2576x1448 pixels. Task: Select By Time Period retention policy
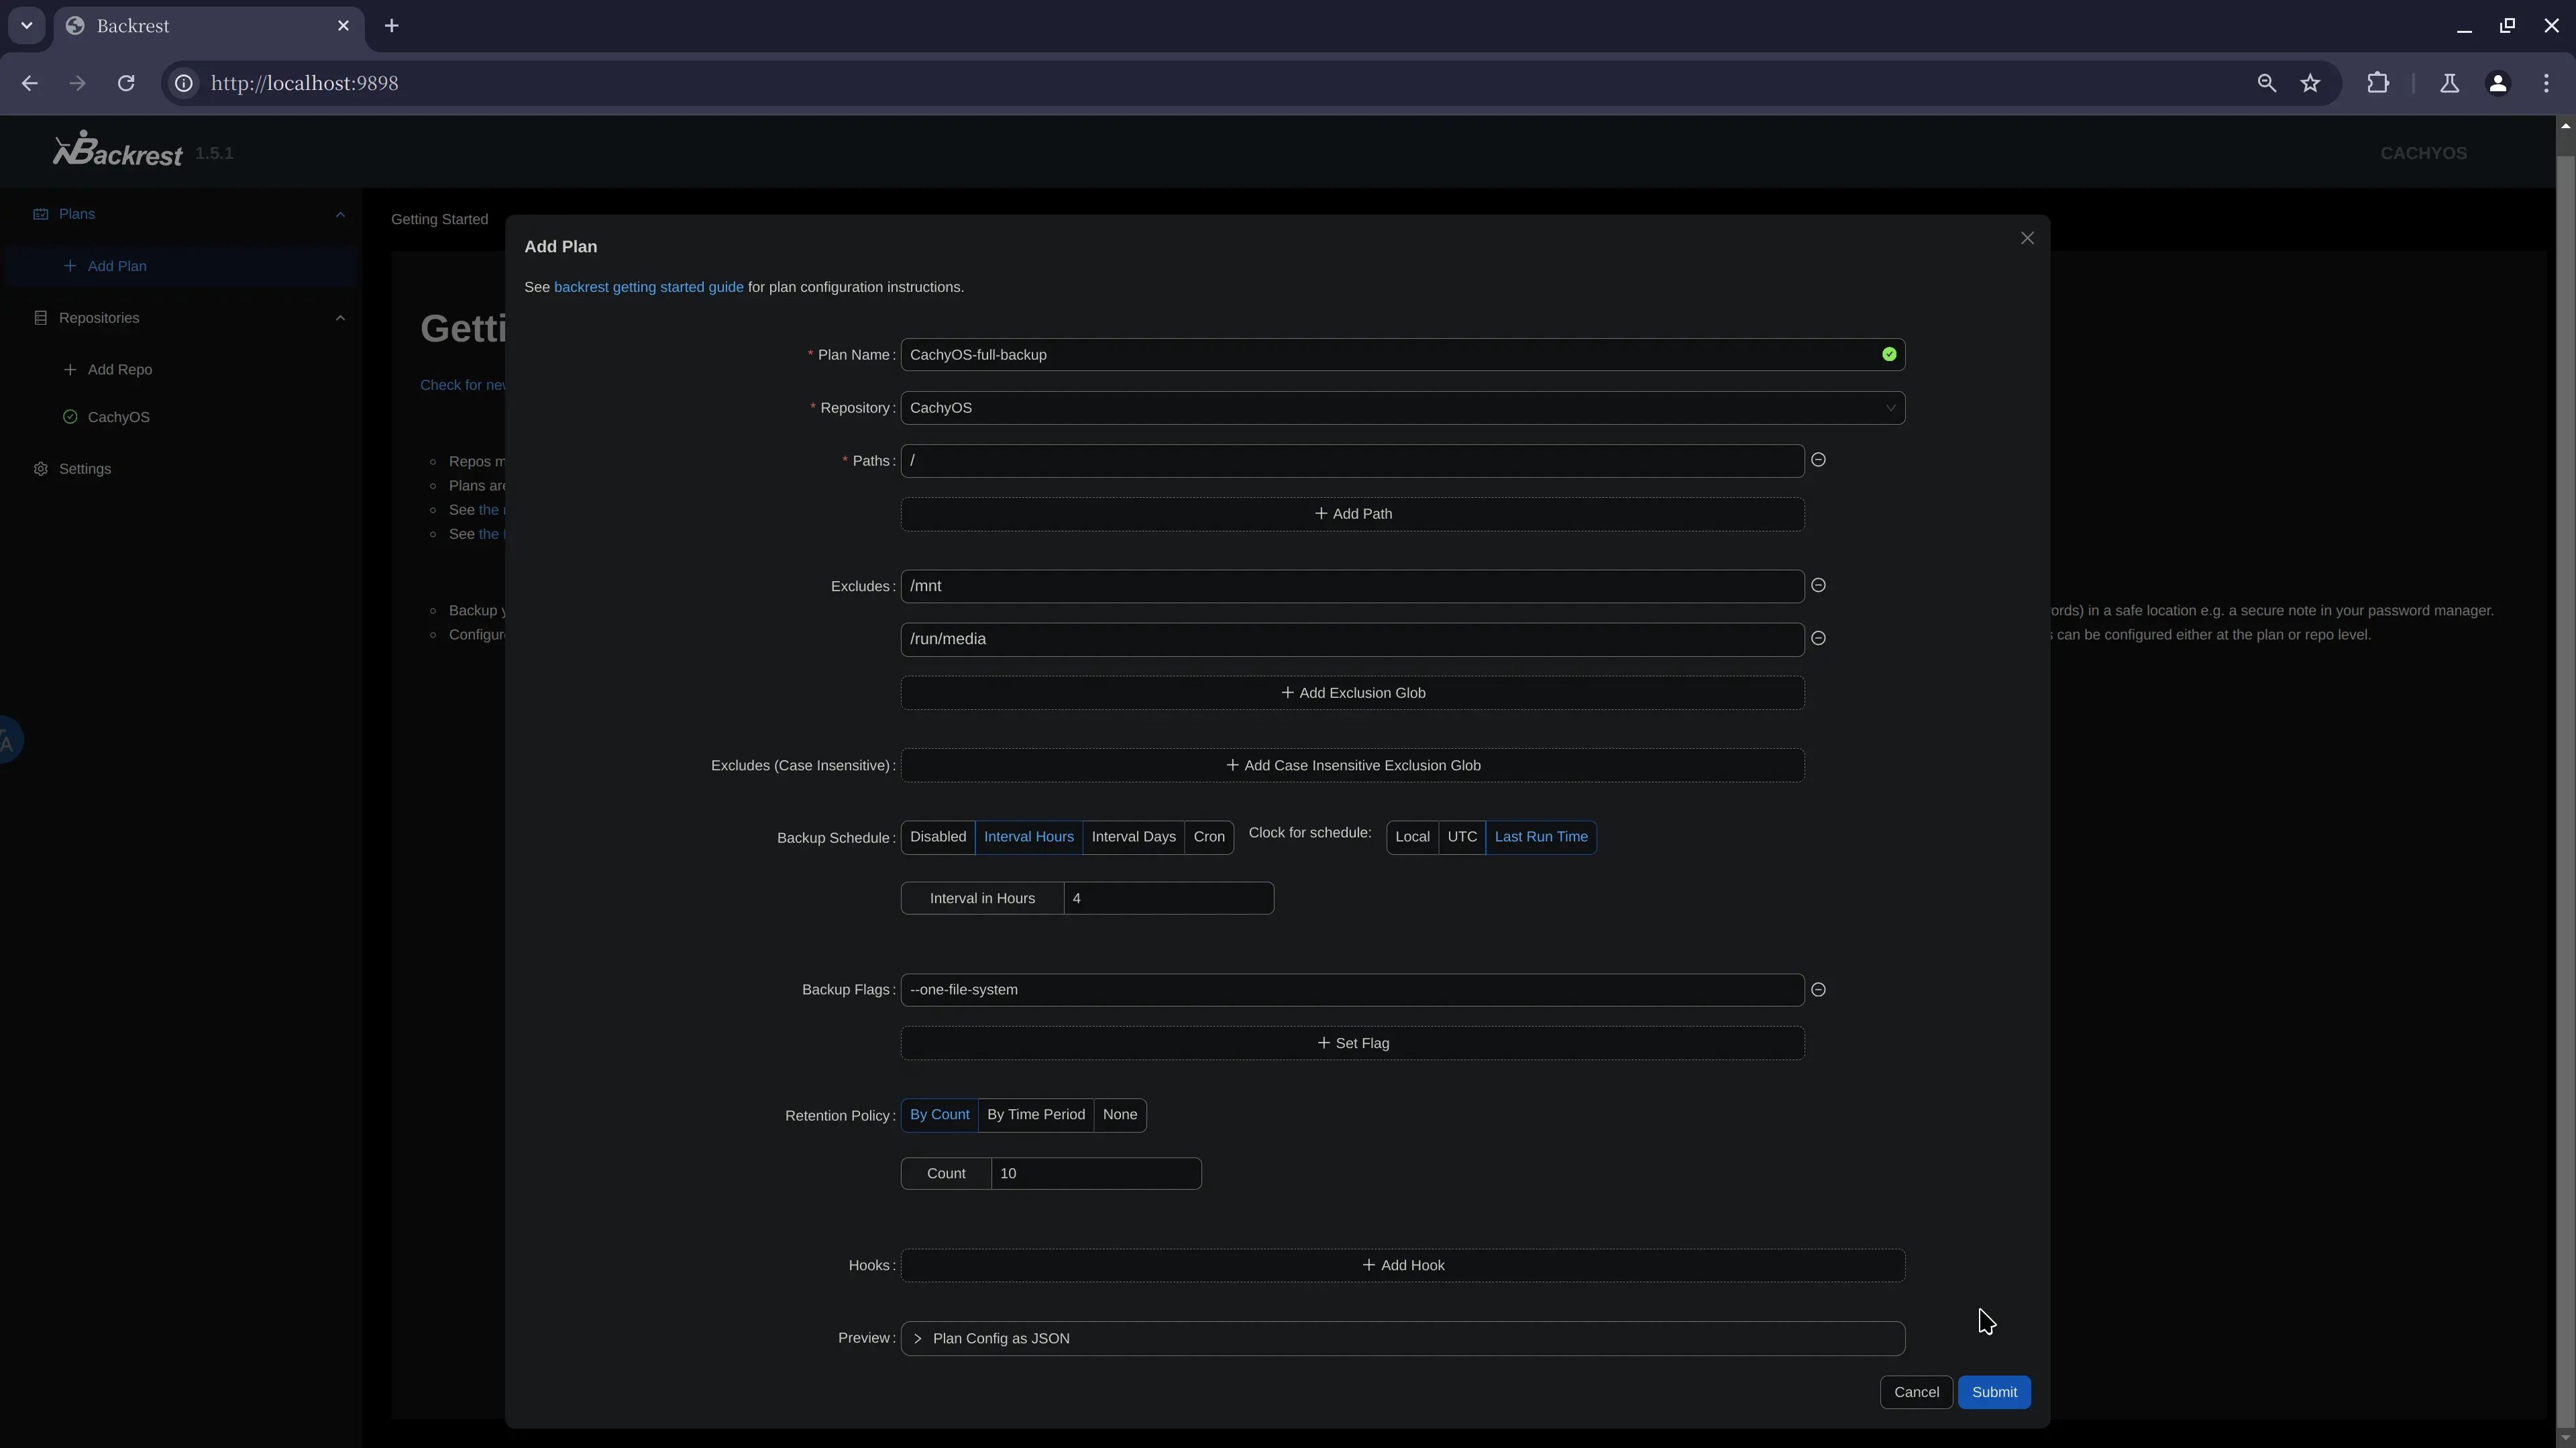click(x=1036, y=1115)
